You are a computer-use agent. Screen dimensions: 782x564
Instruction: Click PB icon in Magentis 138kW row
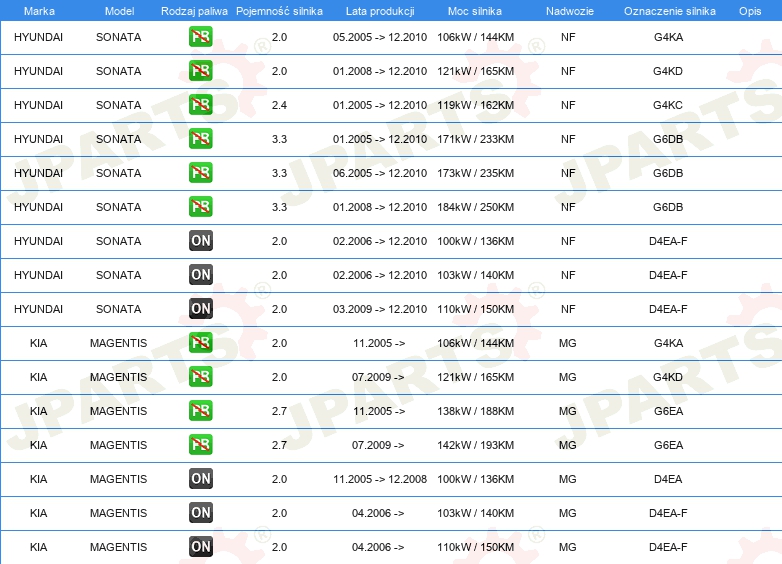200,411
